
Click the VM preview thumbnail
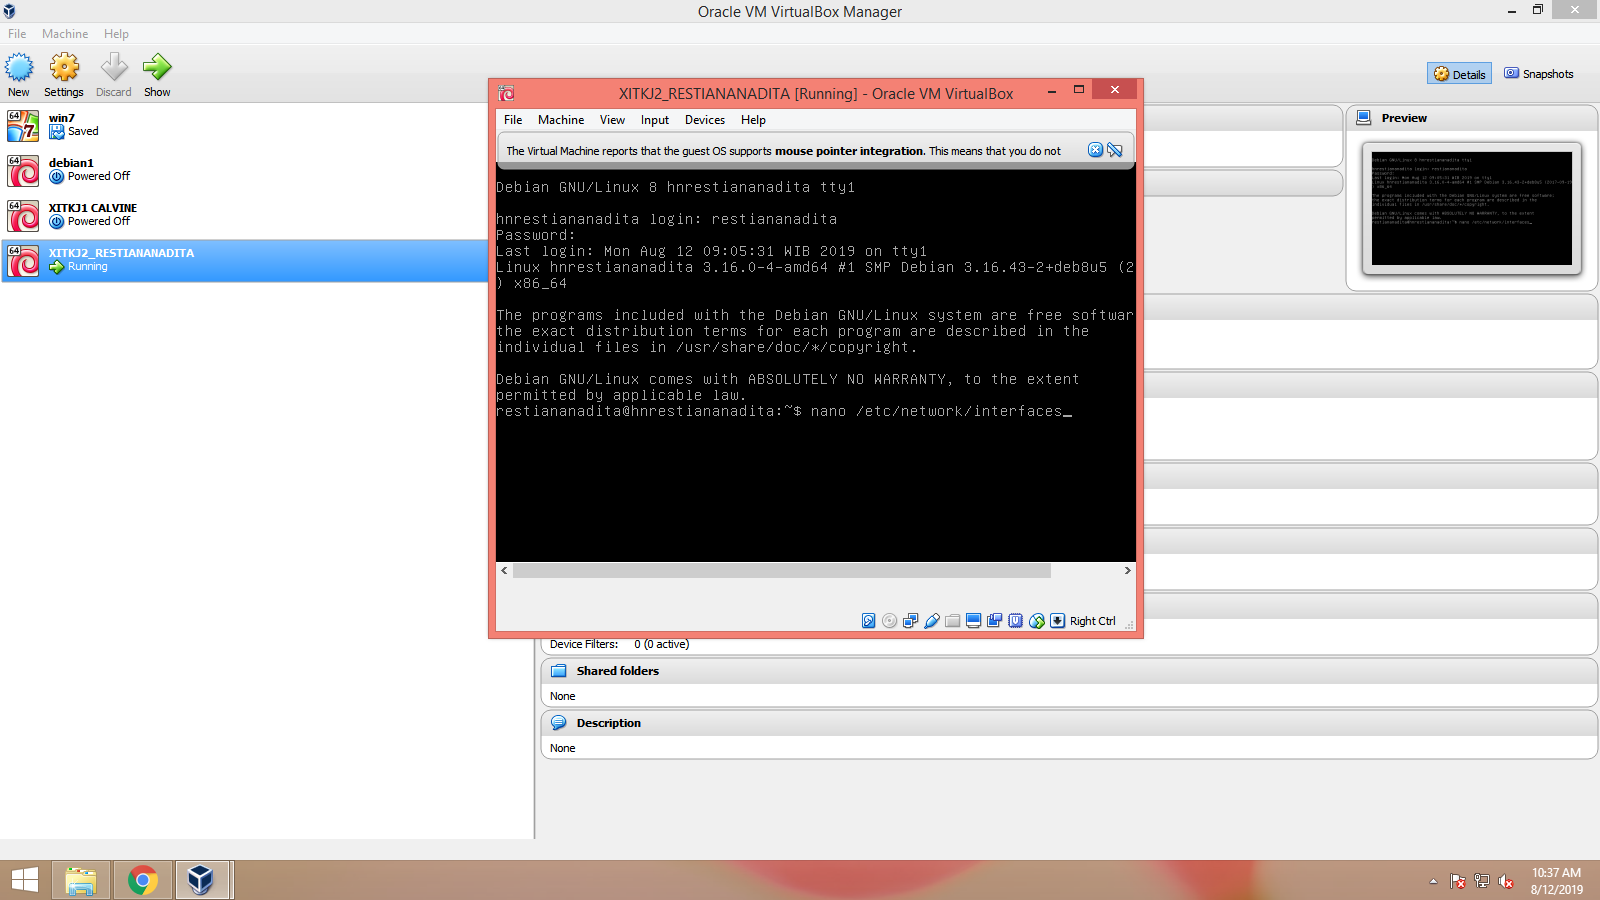point(1472,208)
